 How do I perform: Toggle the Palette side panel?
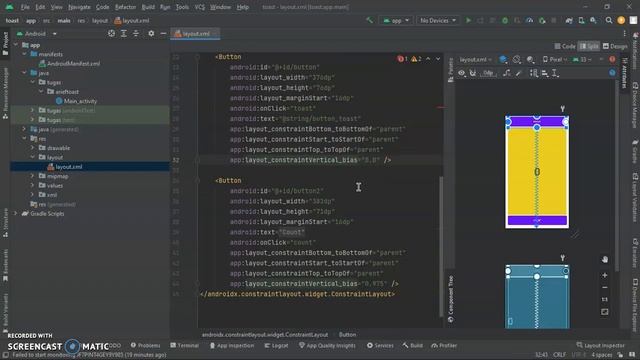pos(451,69)
